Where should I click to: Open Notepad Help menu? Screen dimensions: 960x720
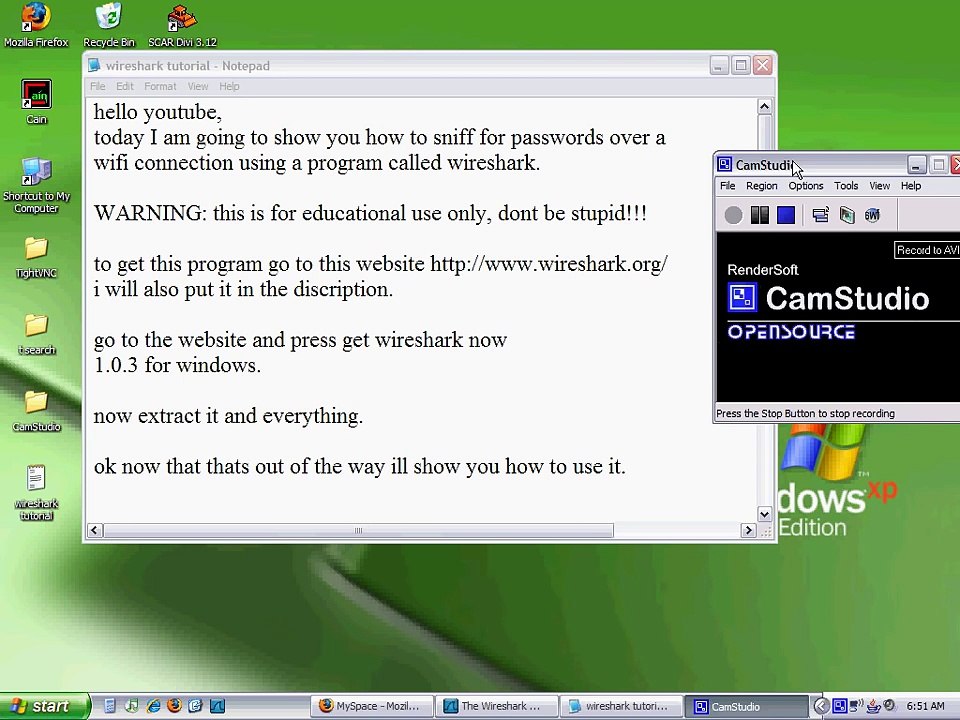(230, 86)
